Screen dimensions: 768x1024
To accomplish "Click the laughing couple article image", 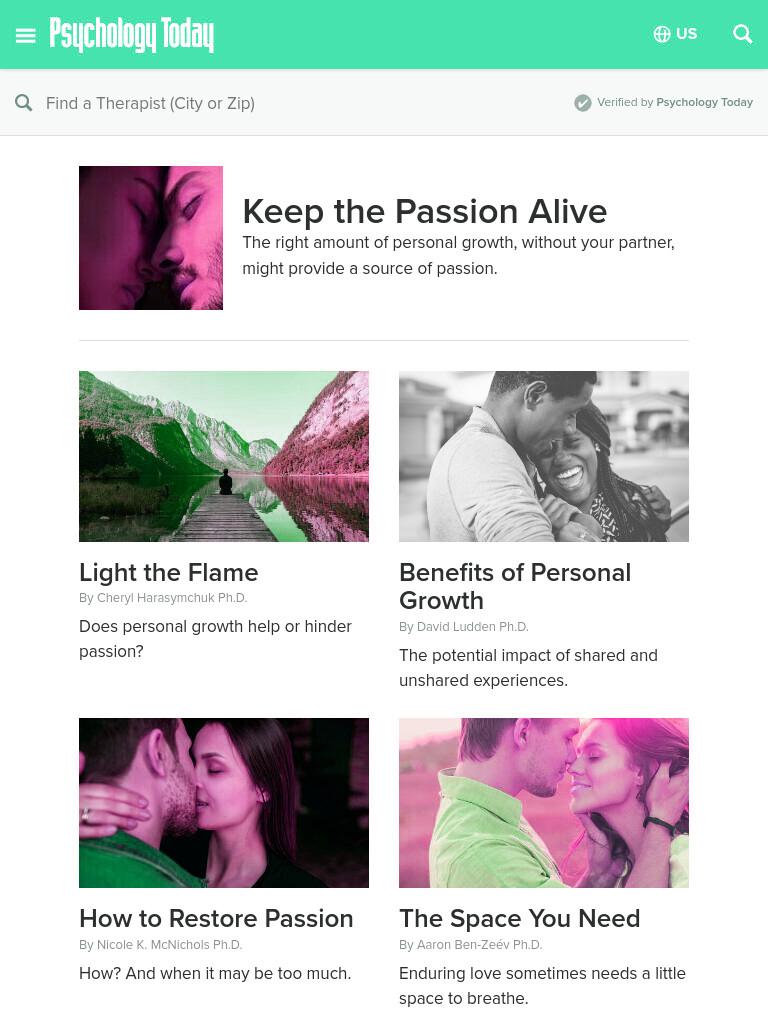I will pyautogui.click(x=544, y=456).
